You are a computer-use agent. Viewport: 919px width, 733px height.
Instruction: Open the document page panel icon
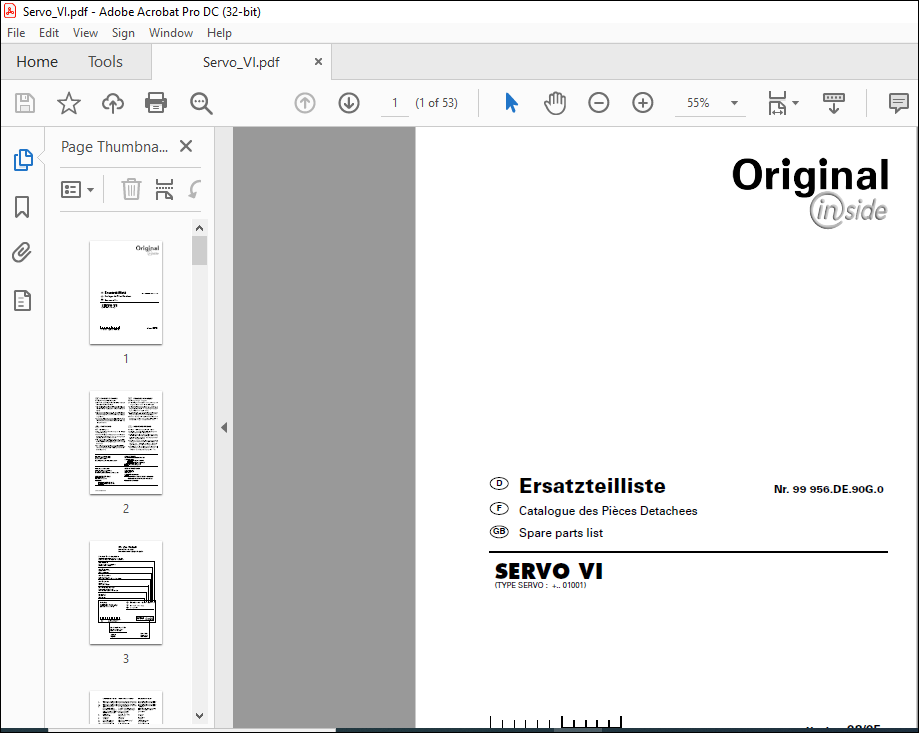(22, 301)
